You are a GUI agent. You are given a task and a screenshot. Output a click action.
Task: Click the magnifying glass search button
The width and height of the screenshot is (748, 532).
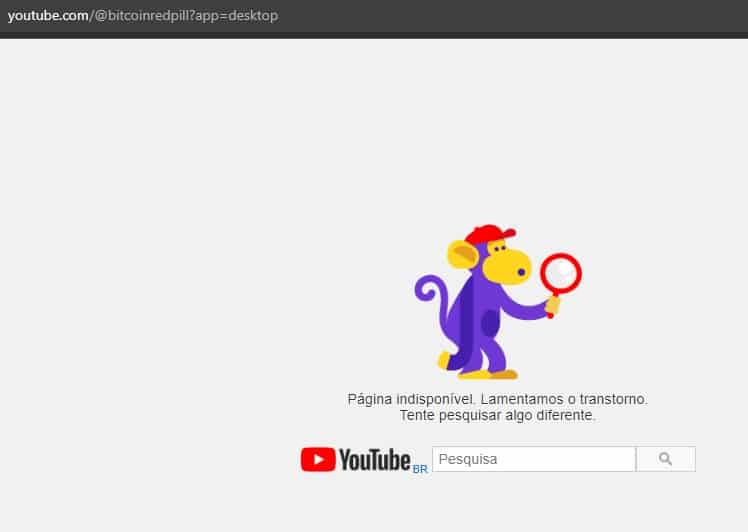[666, 459]
